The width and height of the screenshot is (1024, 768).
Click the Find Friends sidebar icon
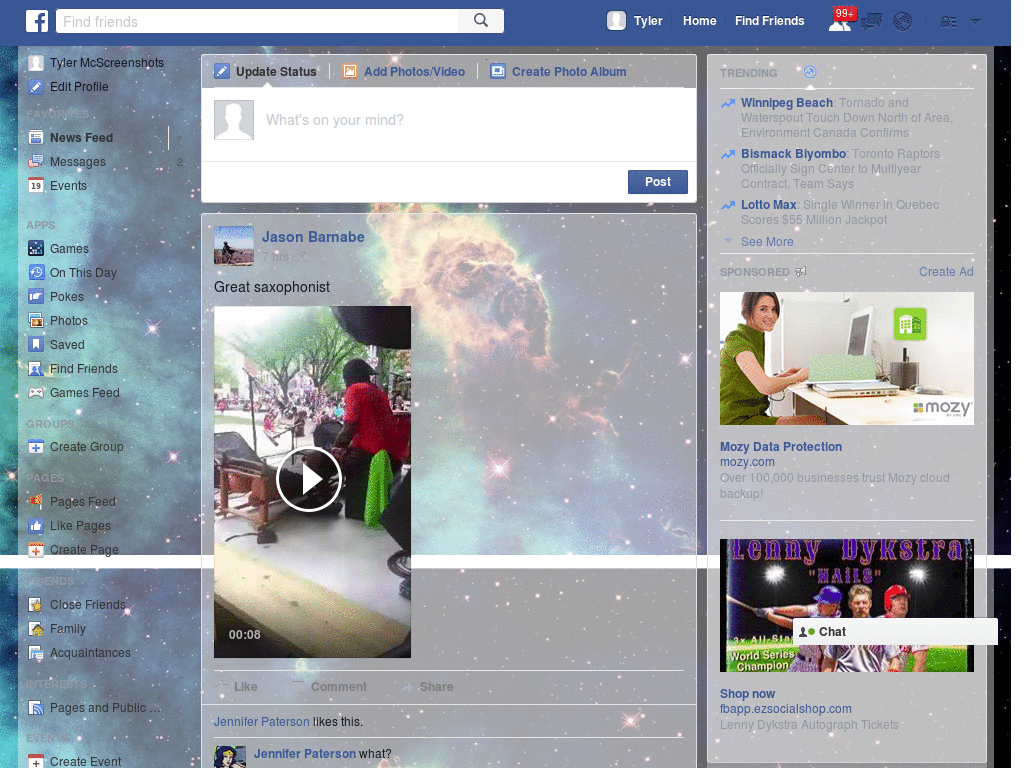tap(36, 369)
